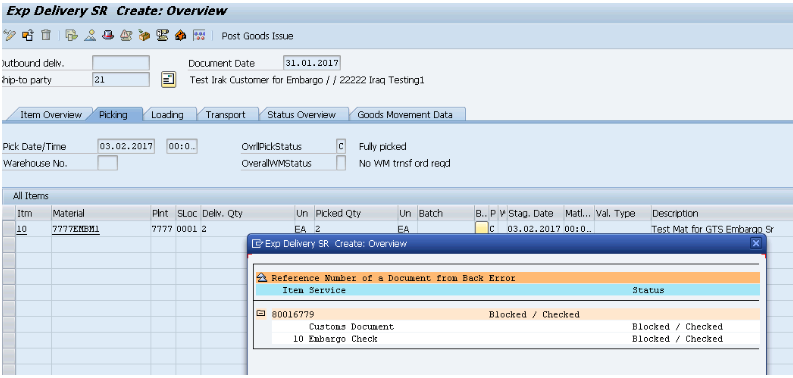
Task: Select the Picking tab
Action: (113, 115)
